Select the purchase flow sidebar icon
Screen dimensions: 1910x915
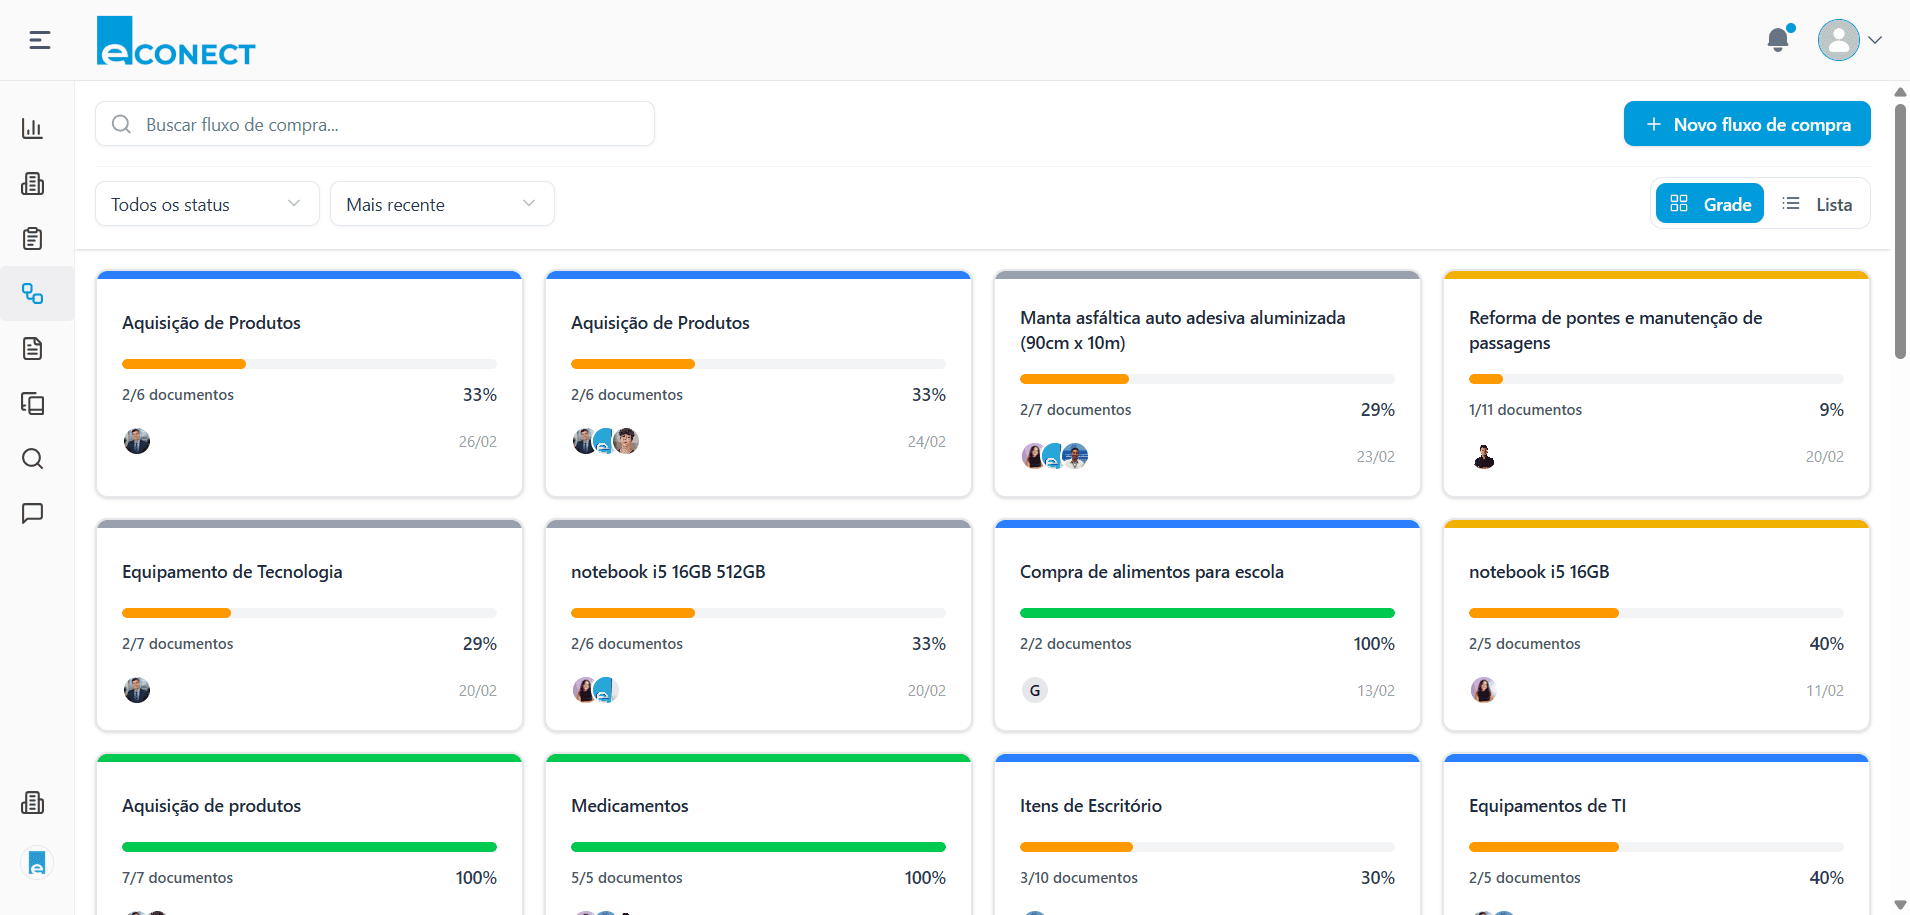click(x=33, y=294)
